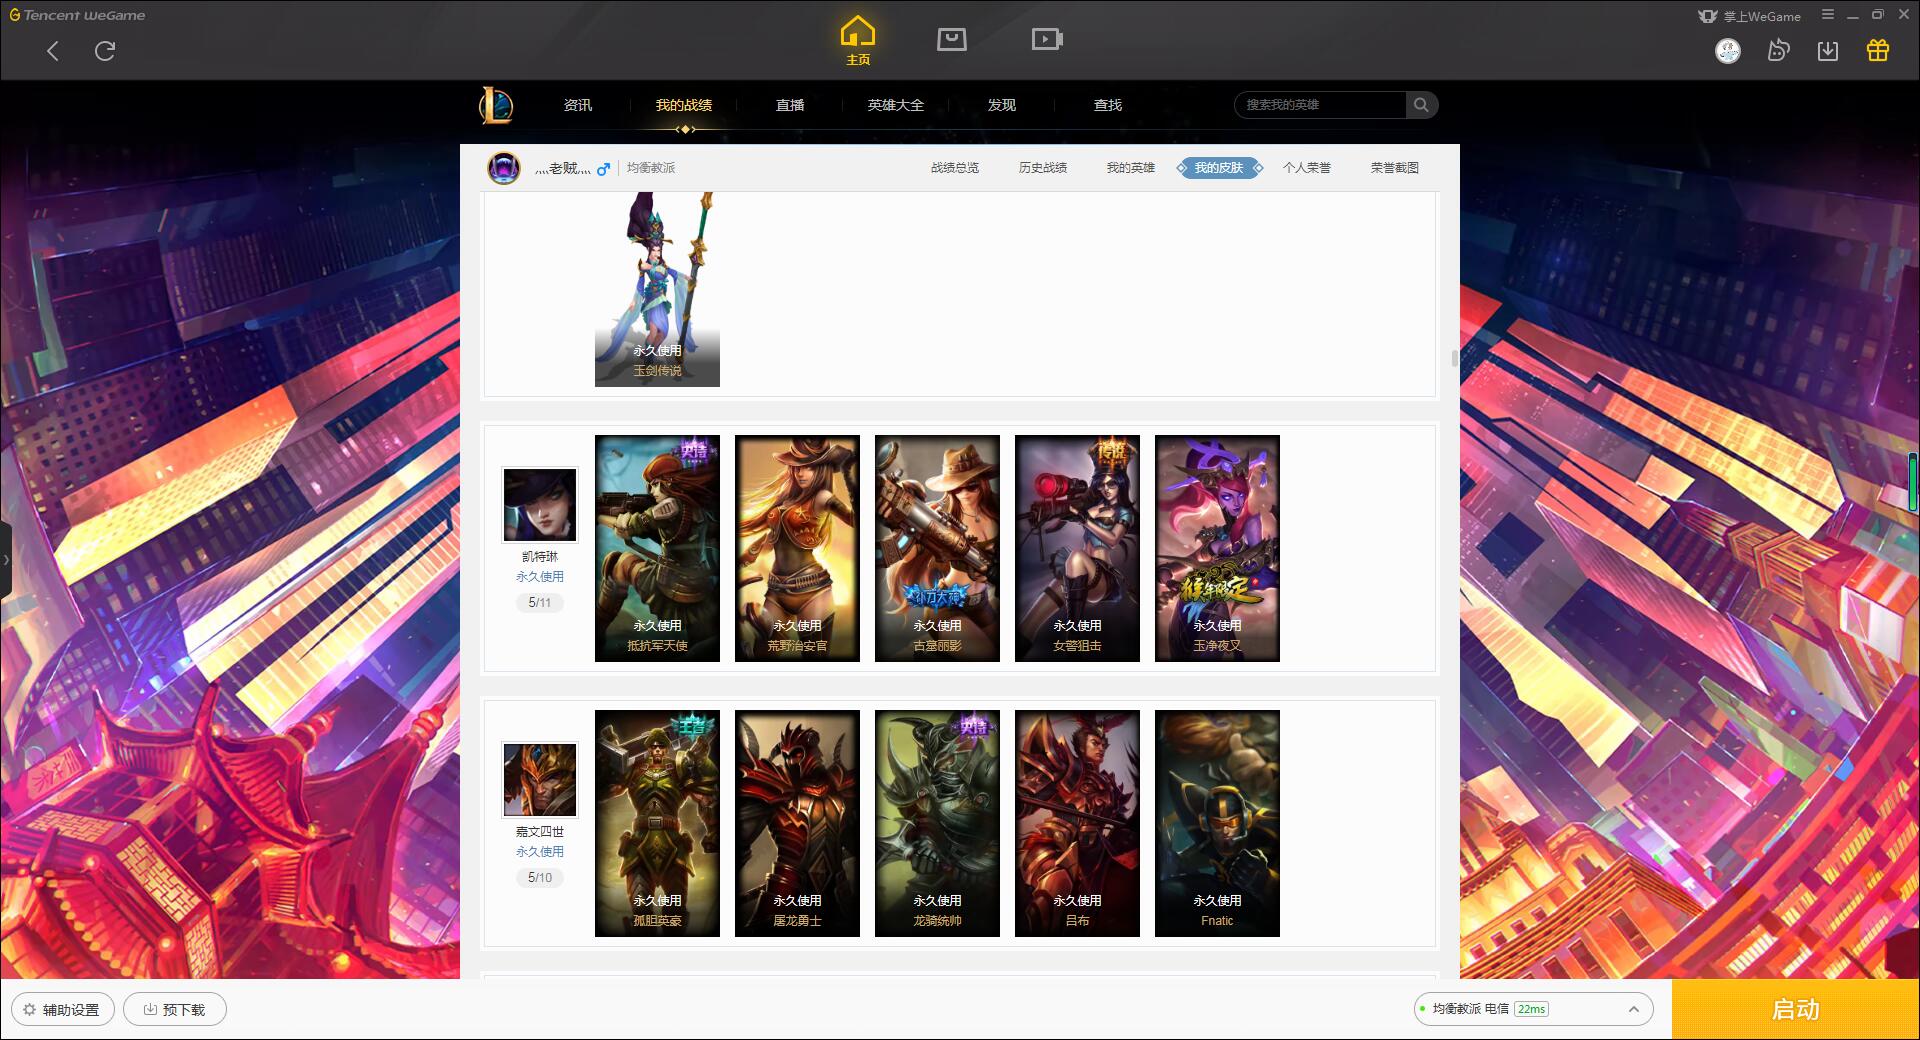Open 辅助设置 settings button
Image resolution: width=1920 pixels, height=1040 pixels.
pyautogui.click(x=62, y=1010)
